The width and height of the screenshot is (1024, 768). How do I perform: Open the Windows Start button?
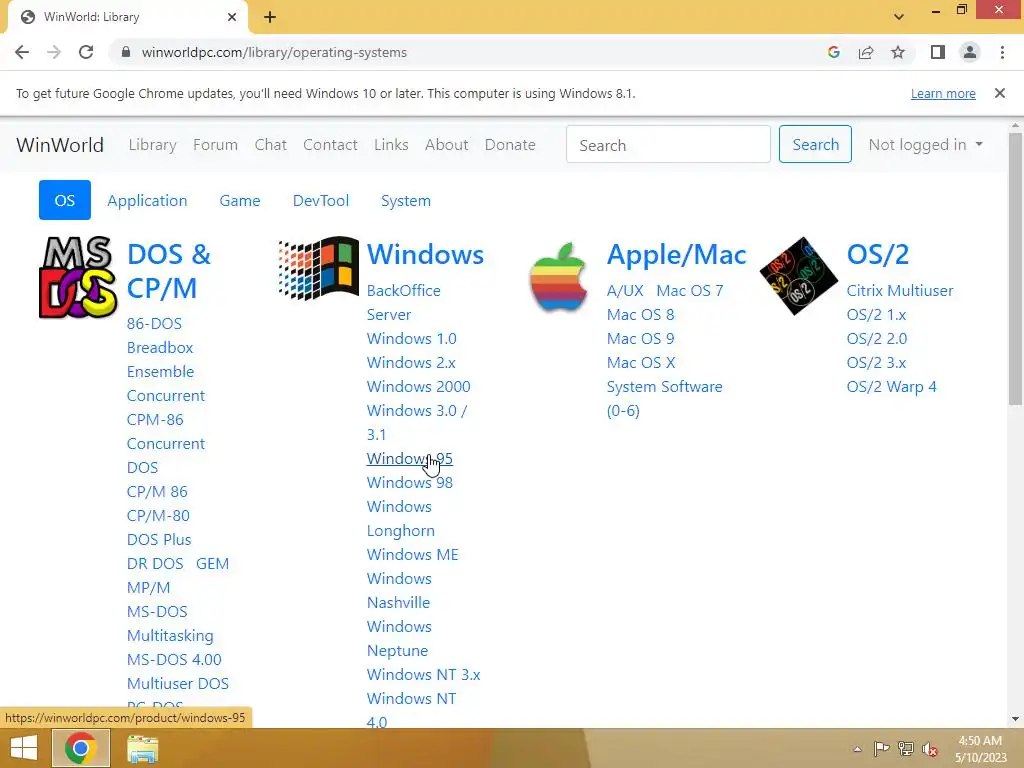[24, 748]
